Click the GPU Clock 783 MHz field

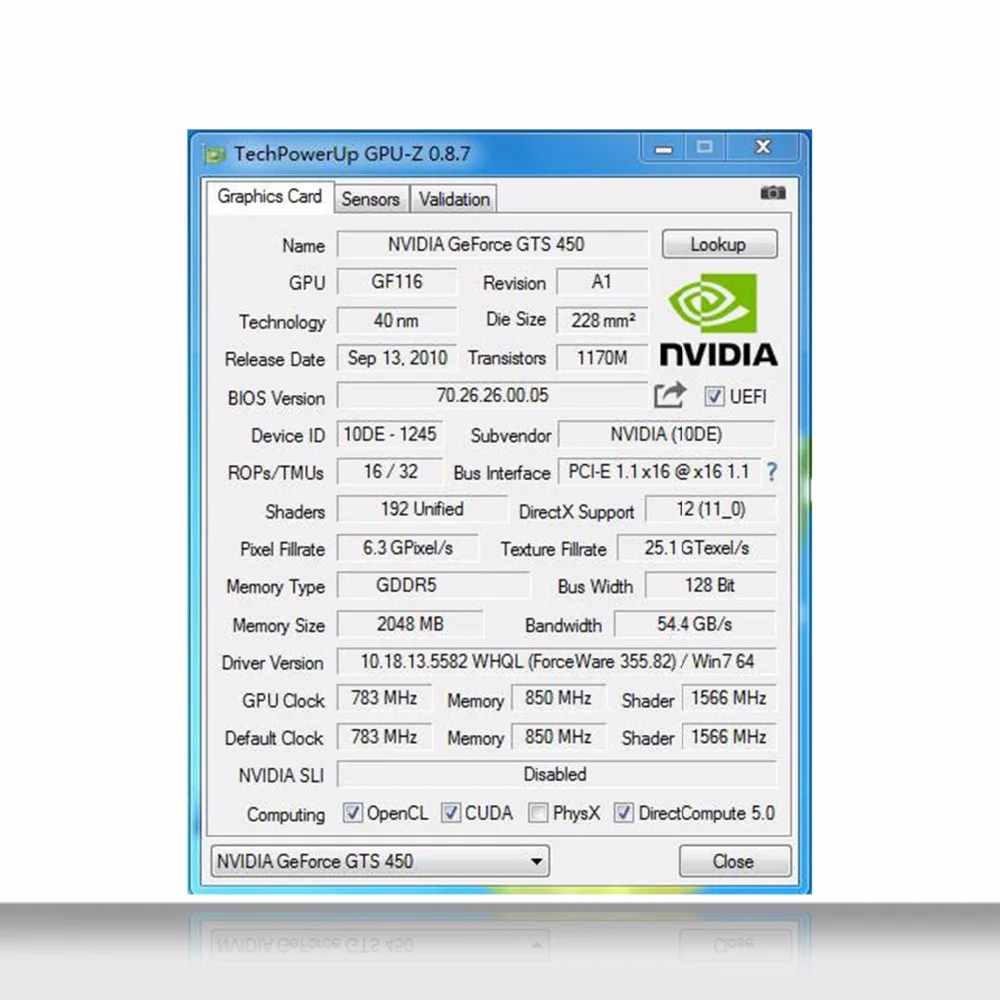click(384, 698)
